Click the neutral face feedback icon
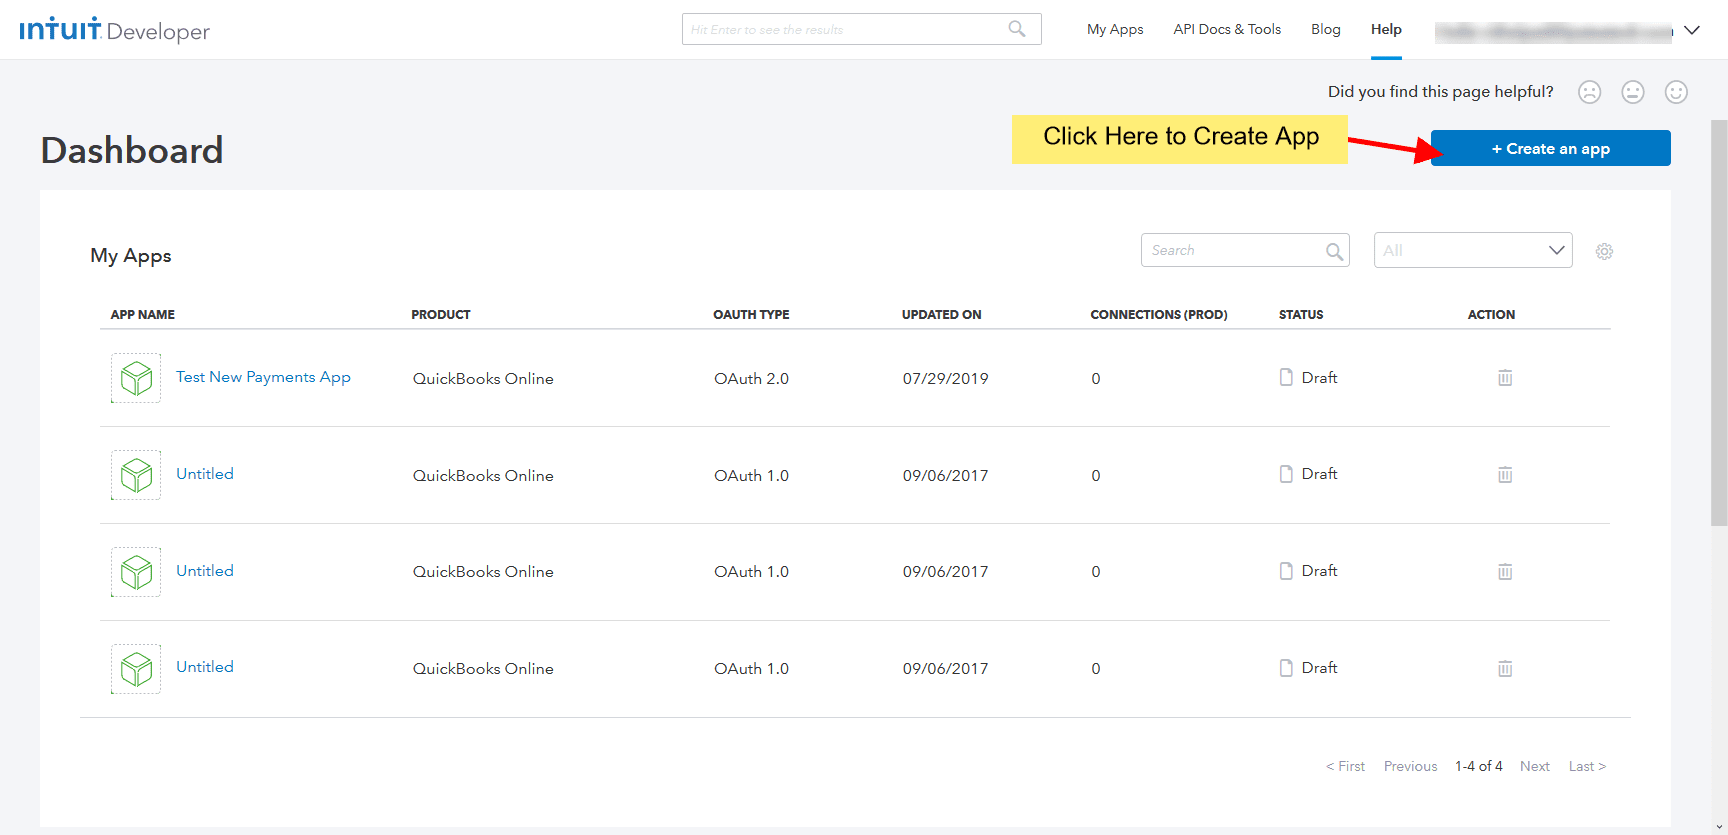The height and width of the screenshot is (835, 1728). tap(1632, 92)
